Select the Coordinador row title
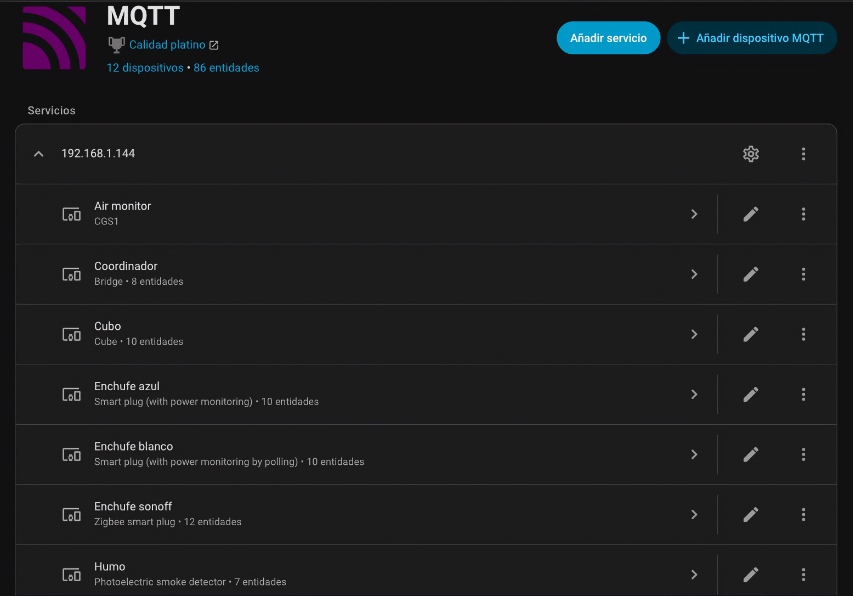 (126, 266)
